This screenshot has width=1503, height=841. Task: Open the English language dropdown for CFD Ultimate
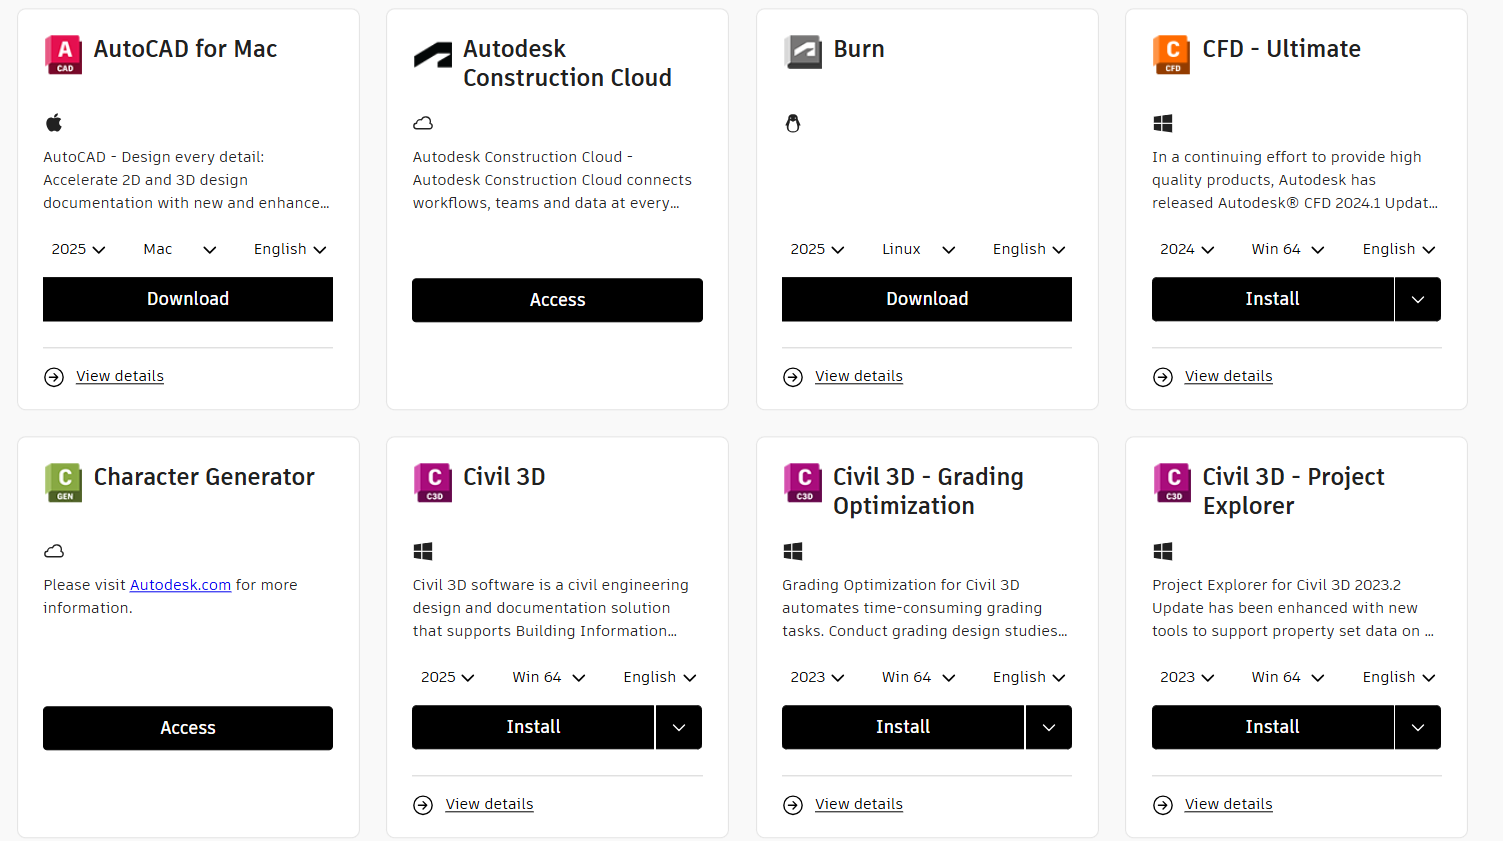point(1398,249)
